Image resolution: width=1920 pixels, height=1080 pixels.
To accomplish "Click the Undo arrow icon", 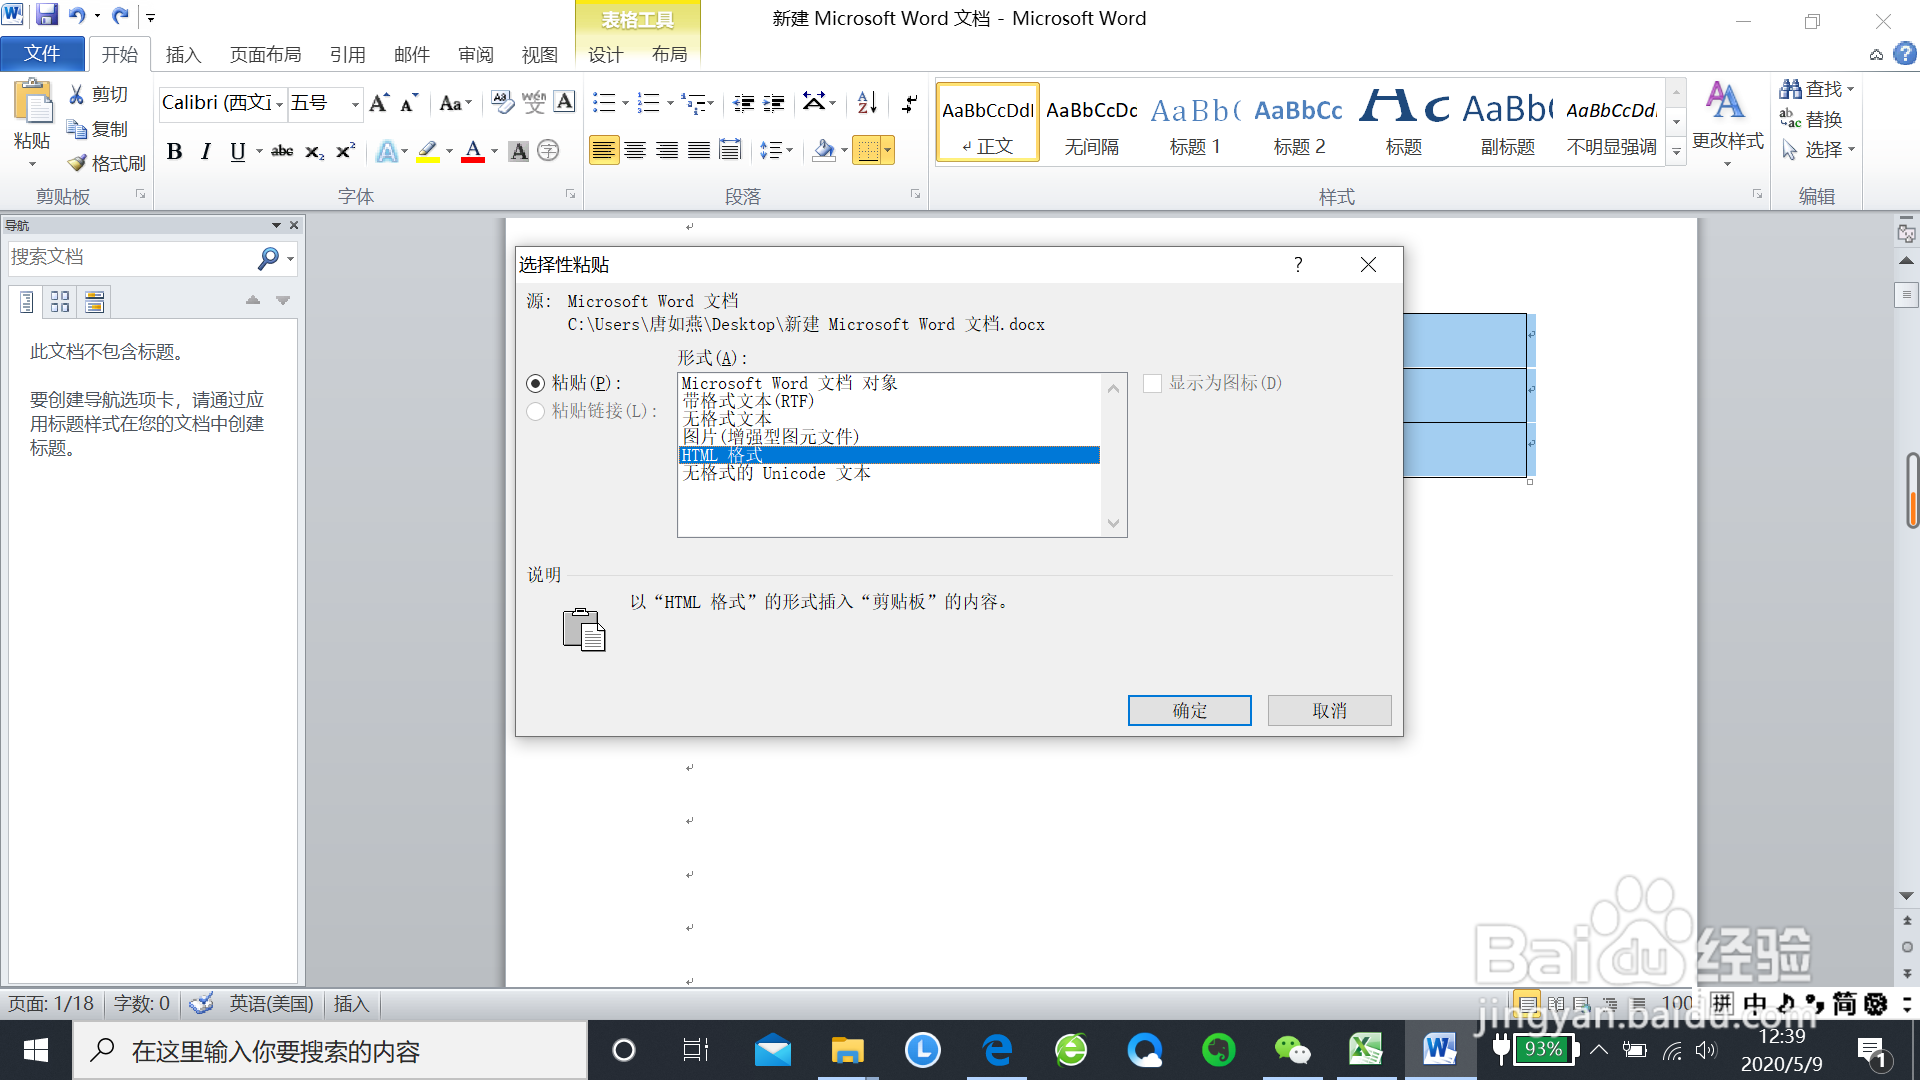I will pos(77,15).
